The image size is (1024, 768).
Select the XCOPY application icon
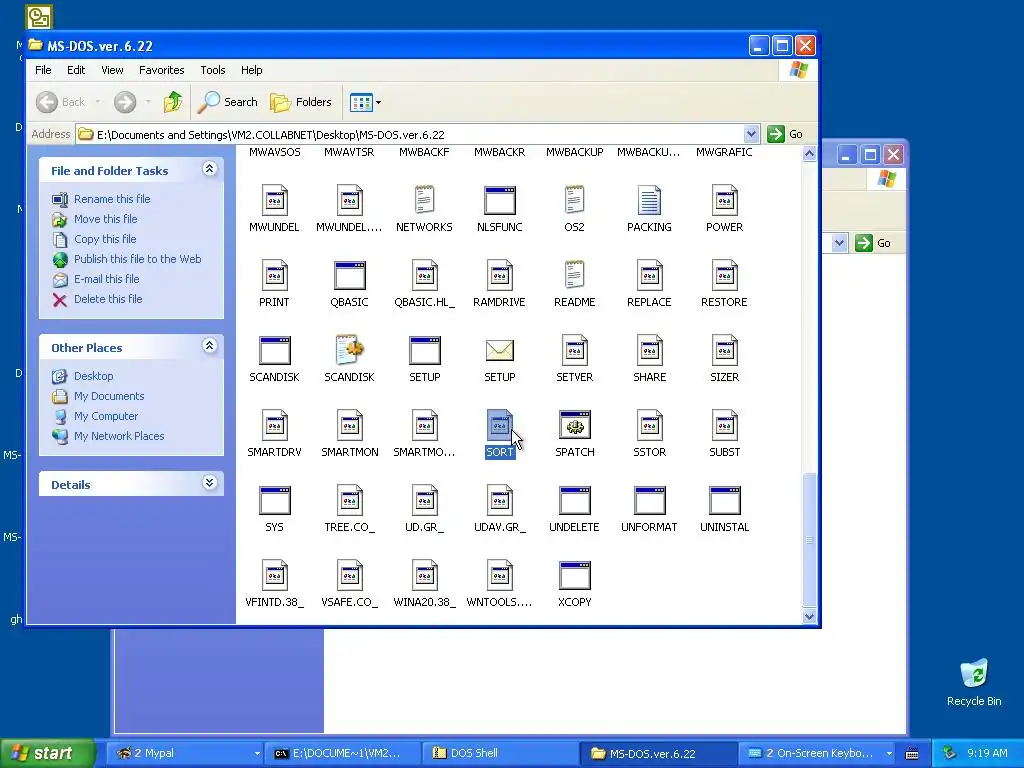pos(575,576)
